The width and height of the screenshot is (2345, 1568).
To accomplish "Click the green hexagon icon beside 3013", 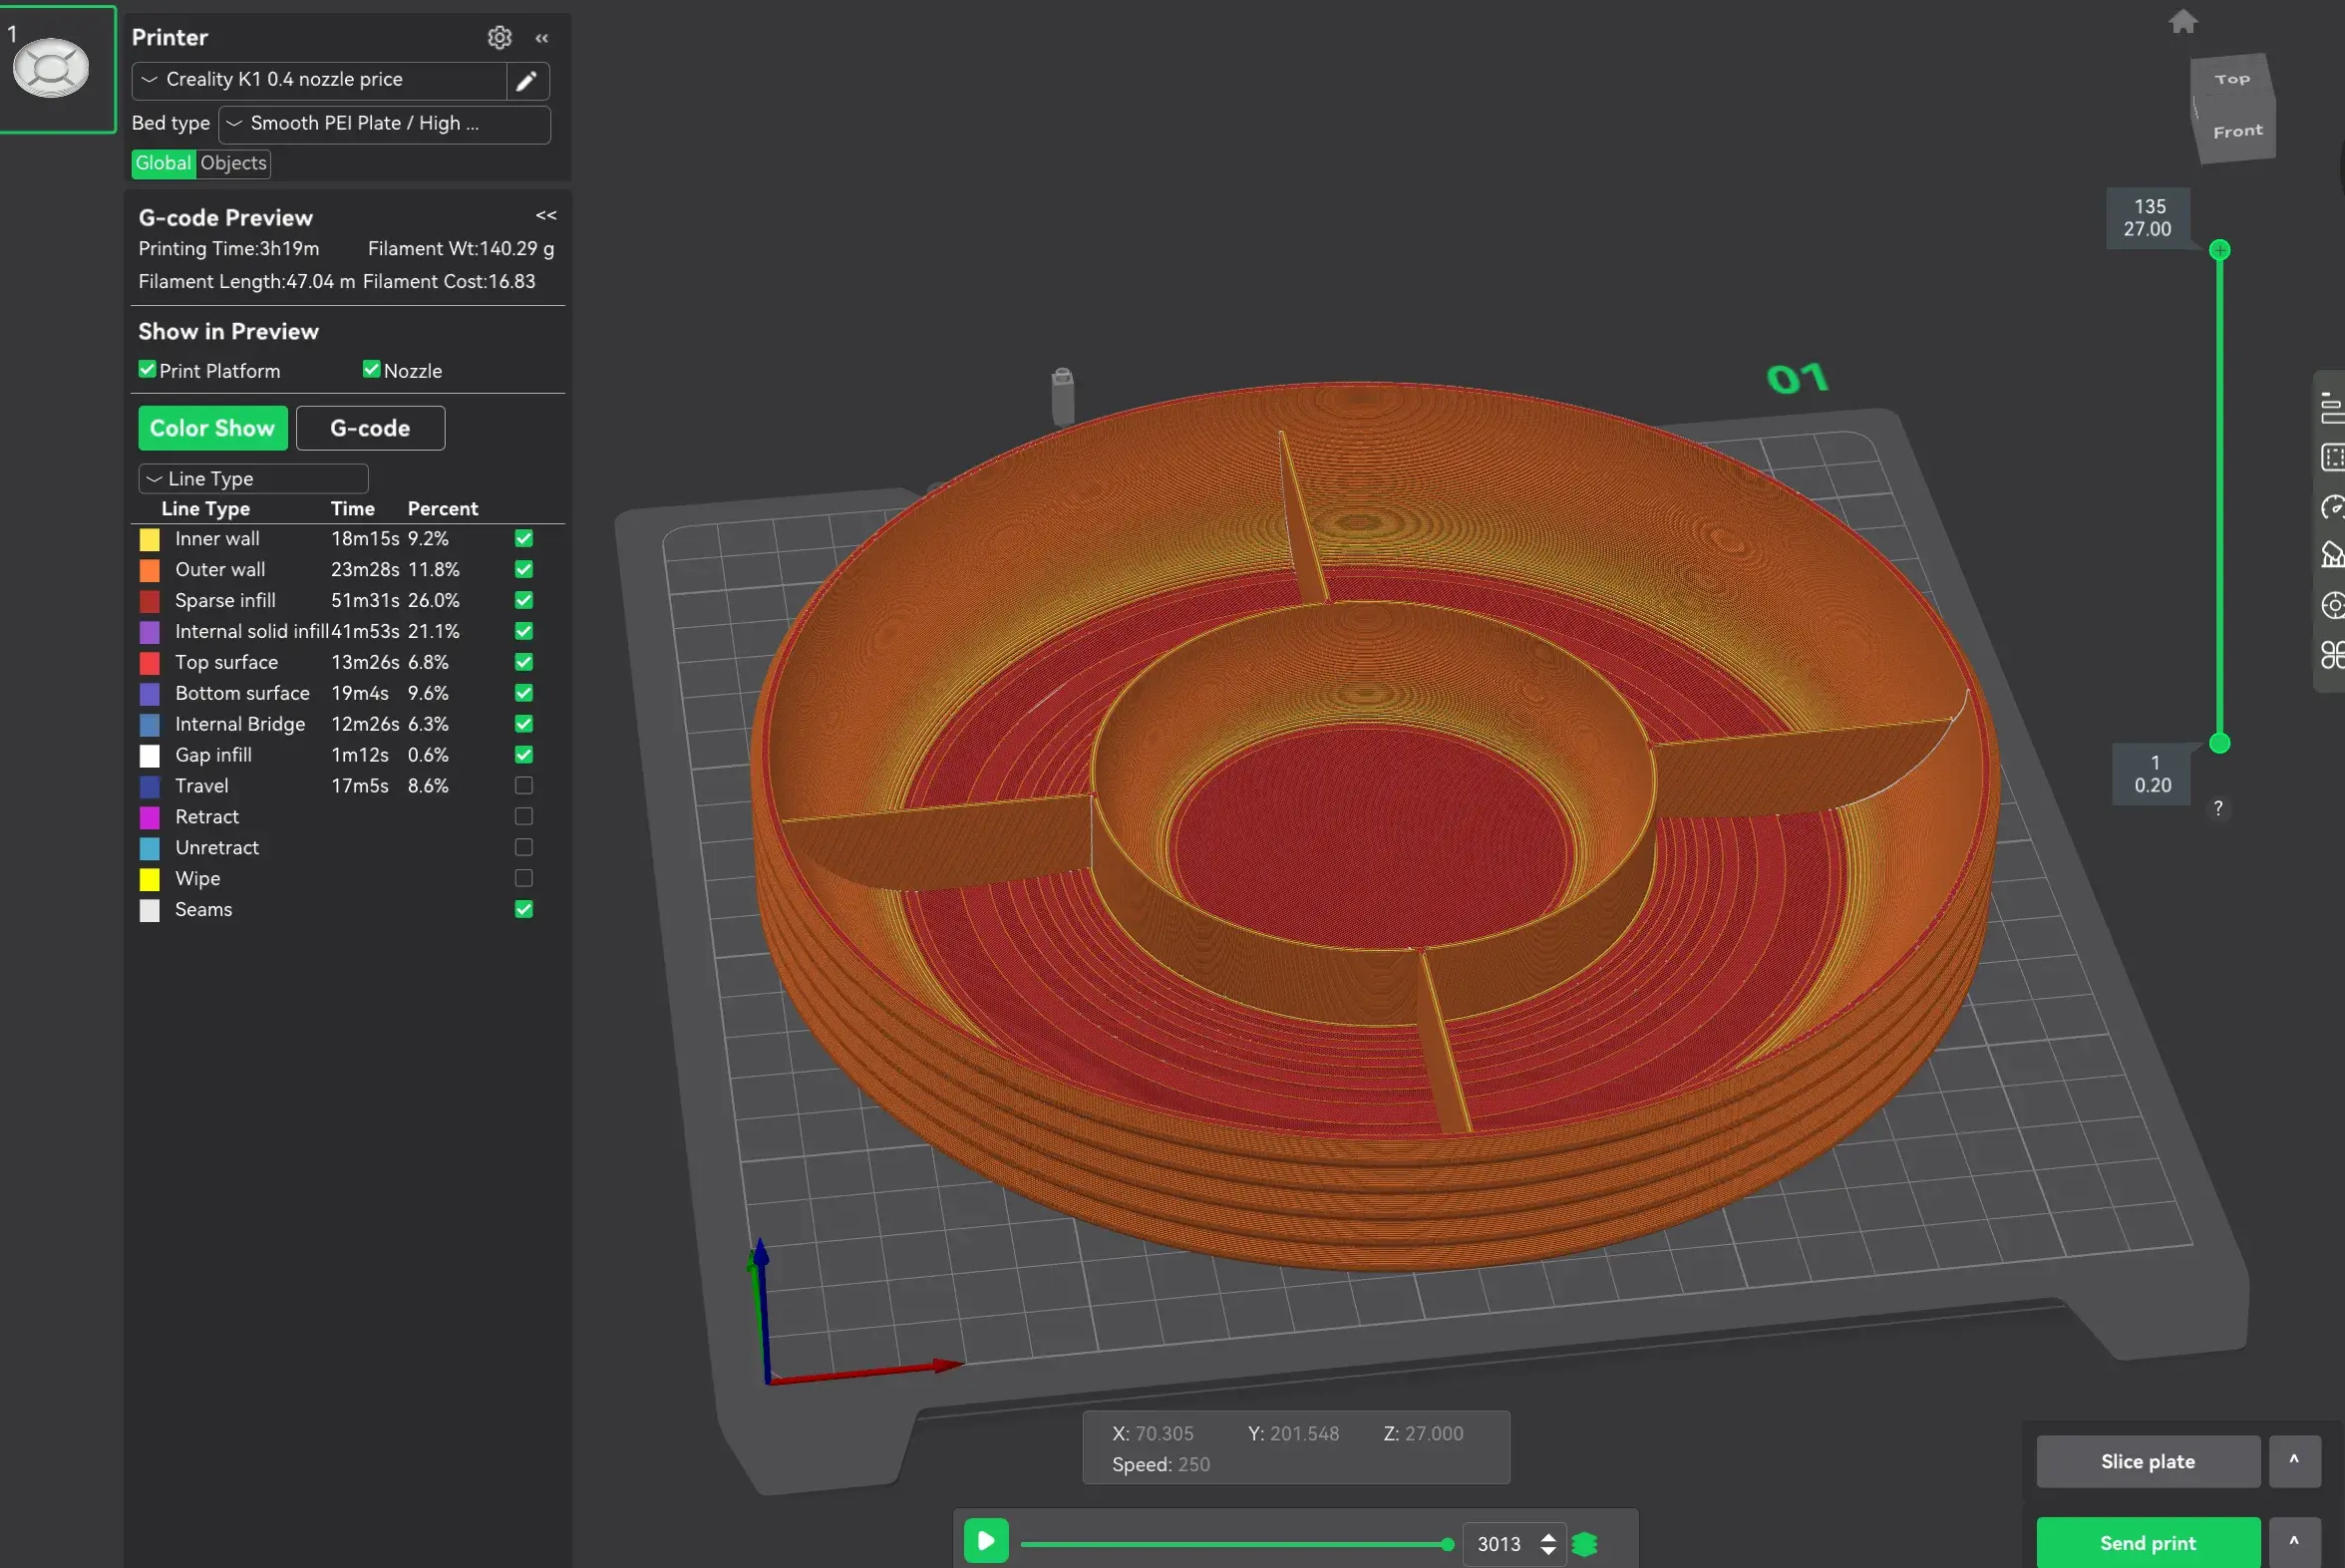I will coord(1584,1544).
